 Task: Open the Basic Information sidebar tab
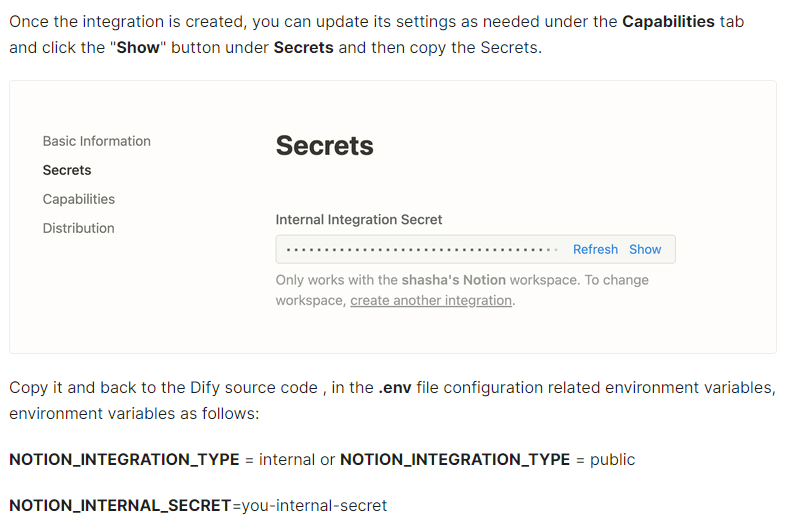pos(97,141)
